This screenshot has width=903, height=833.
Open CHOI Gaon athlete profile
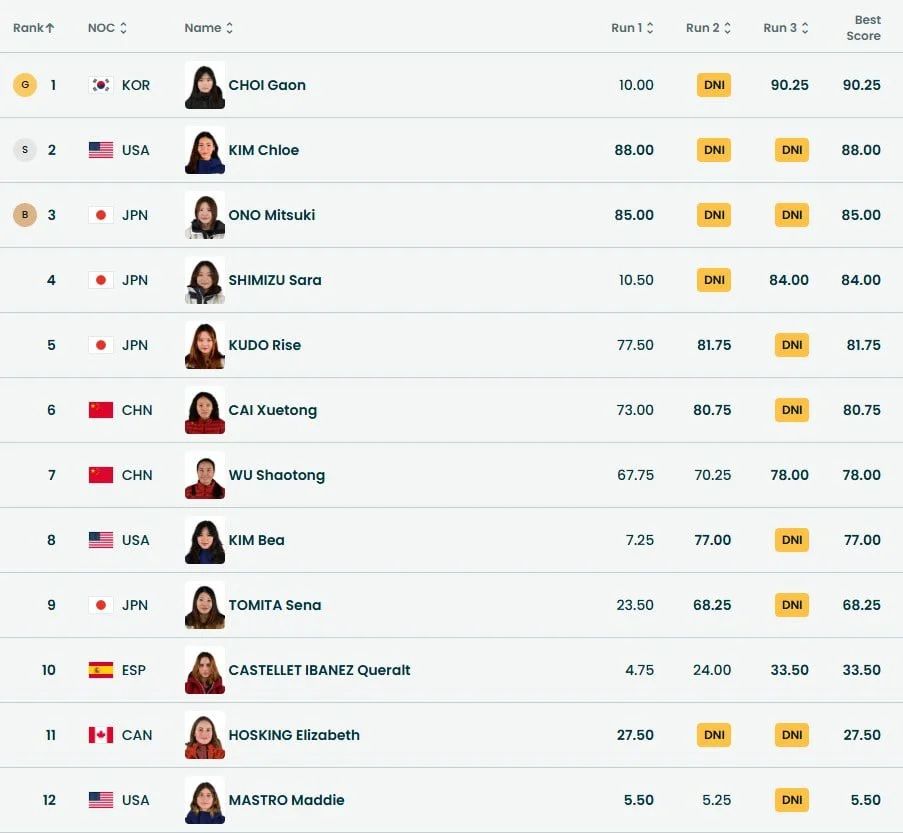pos(267,85)
